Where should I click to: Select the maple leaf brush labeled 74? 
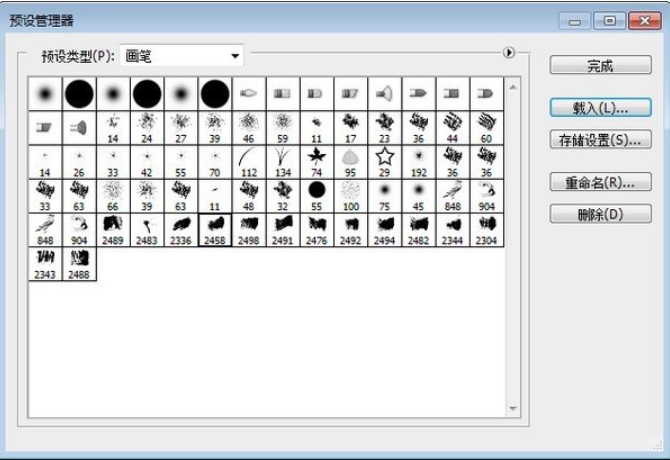click(317, 161)
